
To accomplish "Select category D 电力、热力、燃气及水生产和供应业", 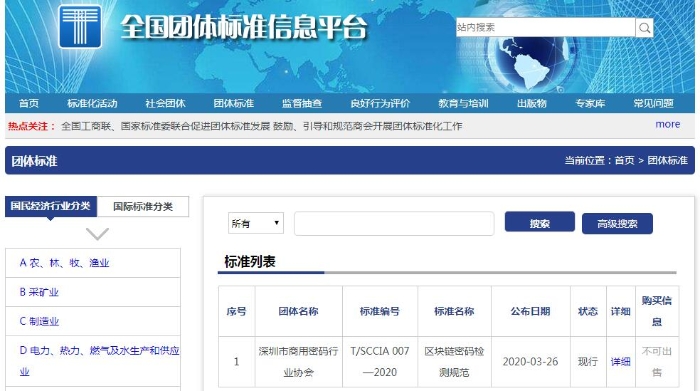I will click(99, 361).
